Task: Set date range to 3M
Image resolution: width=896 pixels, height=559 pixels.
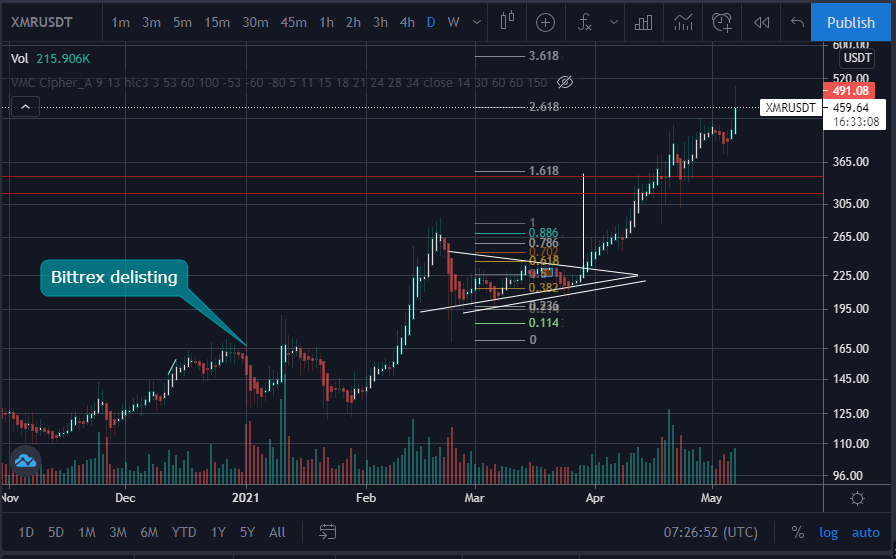Action: tap(118, 532)
